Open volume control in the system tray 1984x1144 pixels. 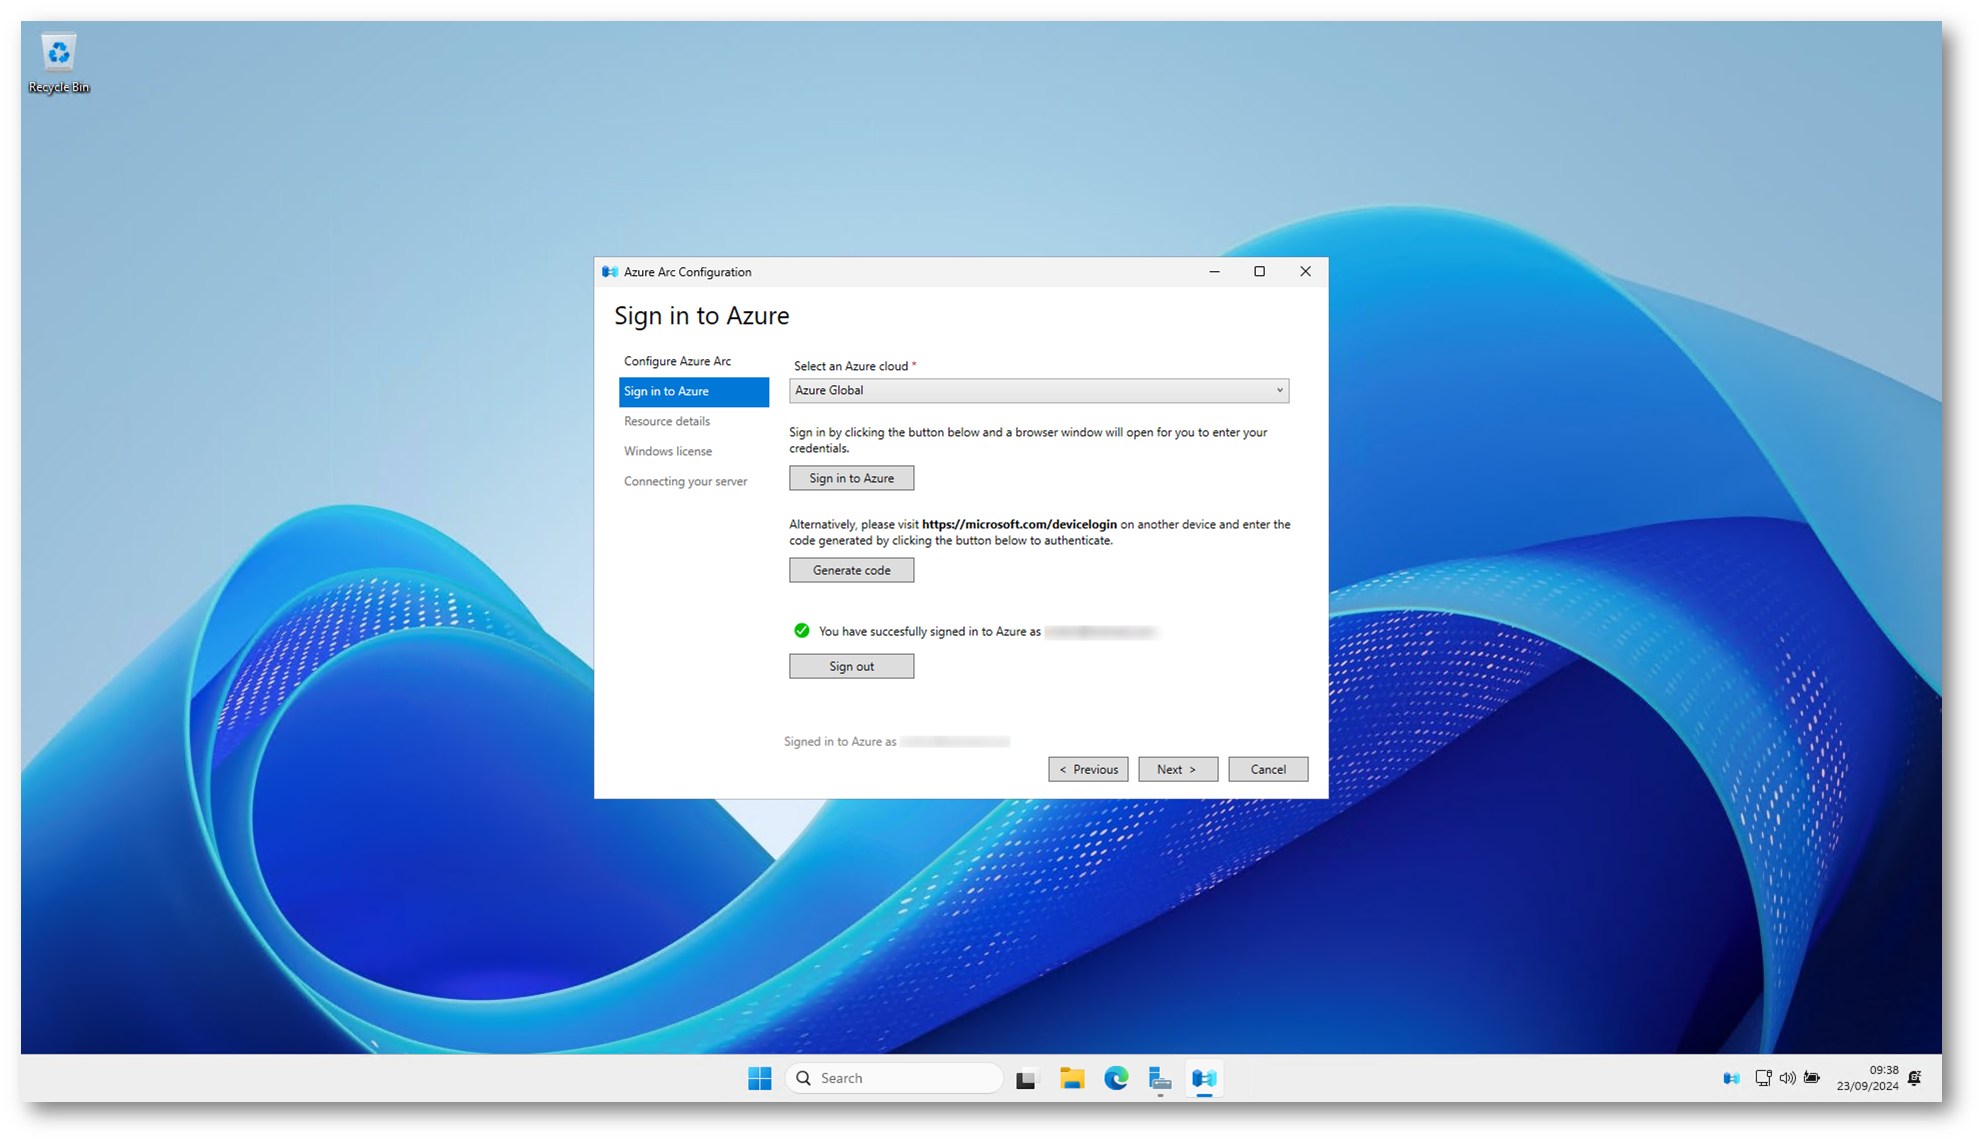pyautogui.click(x=1787, y=1078)
